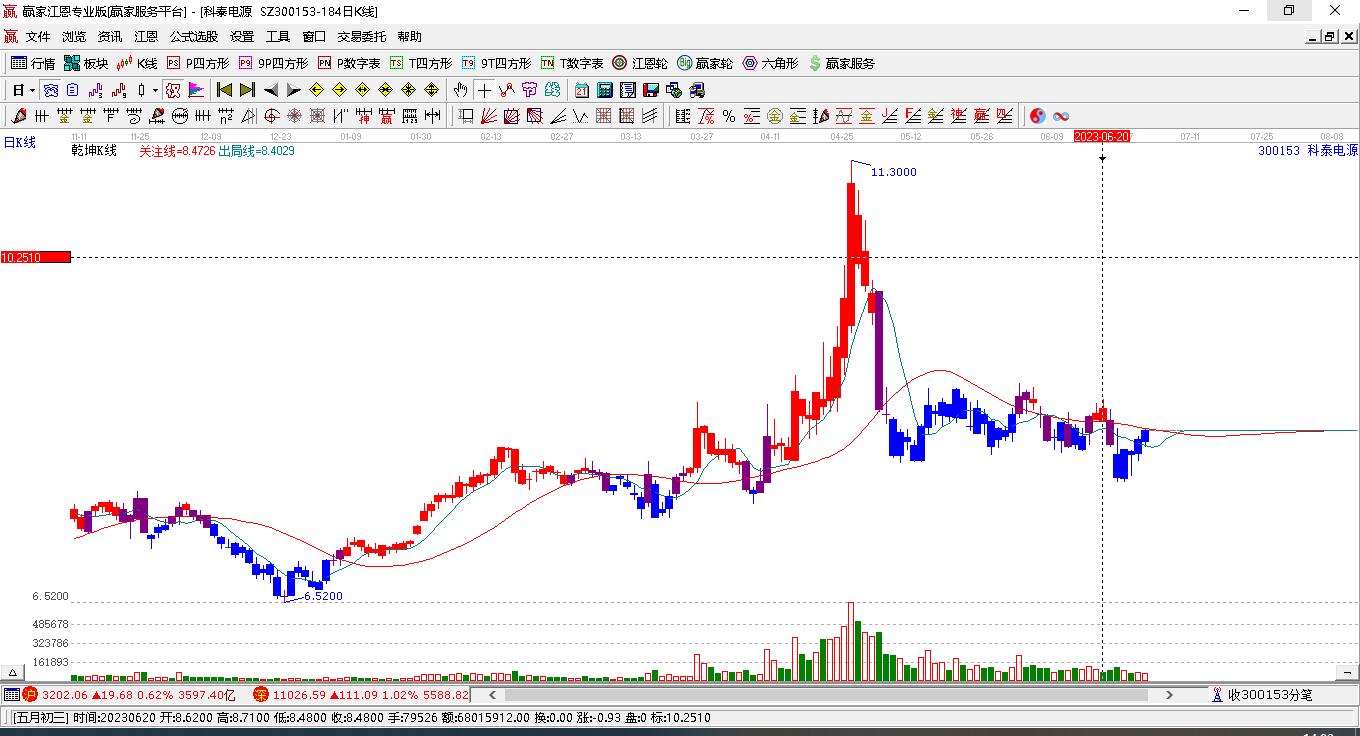Screen dimensions: 1360x736
Task: Click the infinity loop icon
Action: pos(1061,116)
